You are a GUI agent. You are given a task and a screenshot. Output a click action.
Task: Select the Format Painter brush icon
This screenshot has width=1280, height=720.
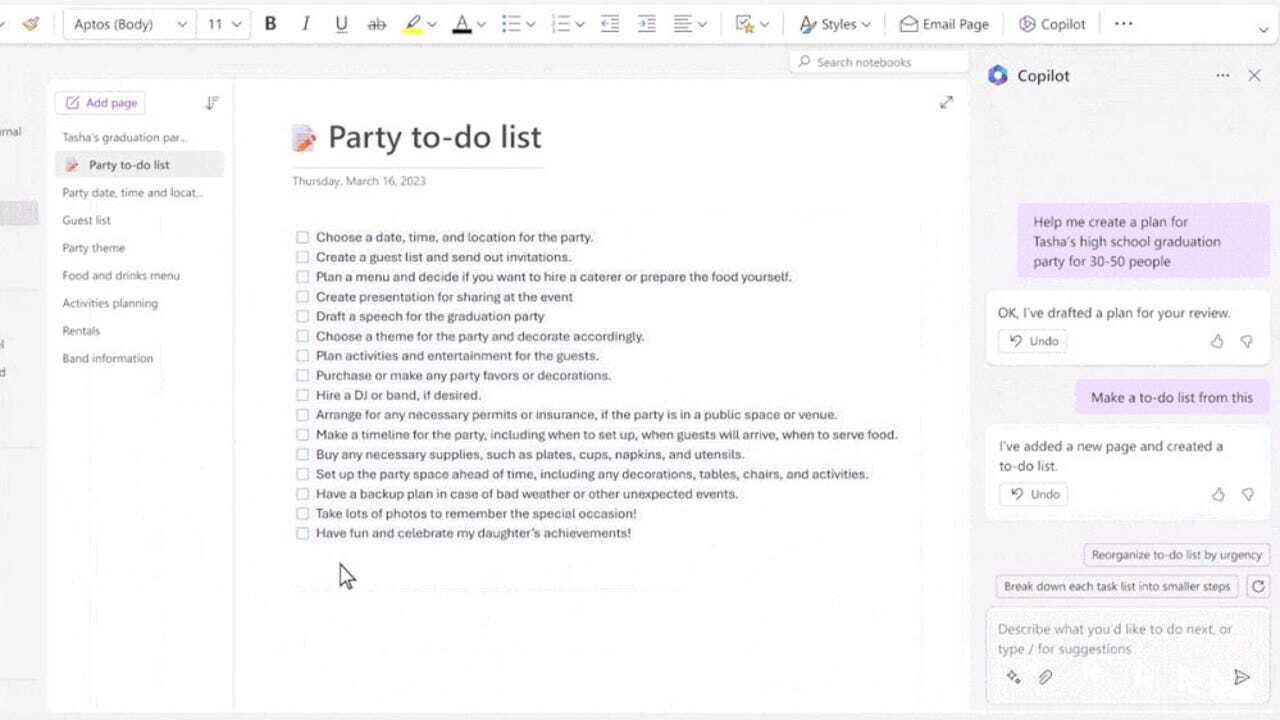pos(30,24)
